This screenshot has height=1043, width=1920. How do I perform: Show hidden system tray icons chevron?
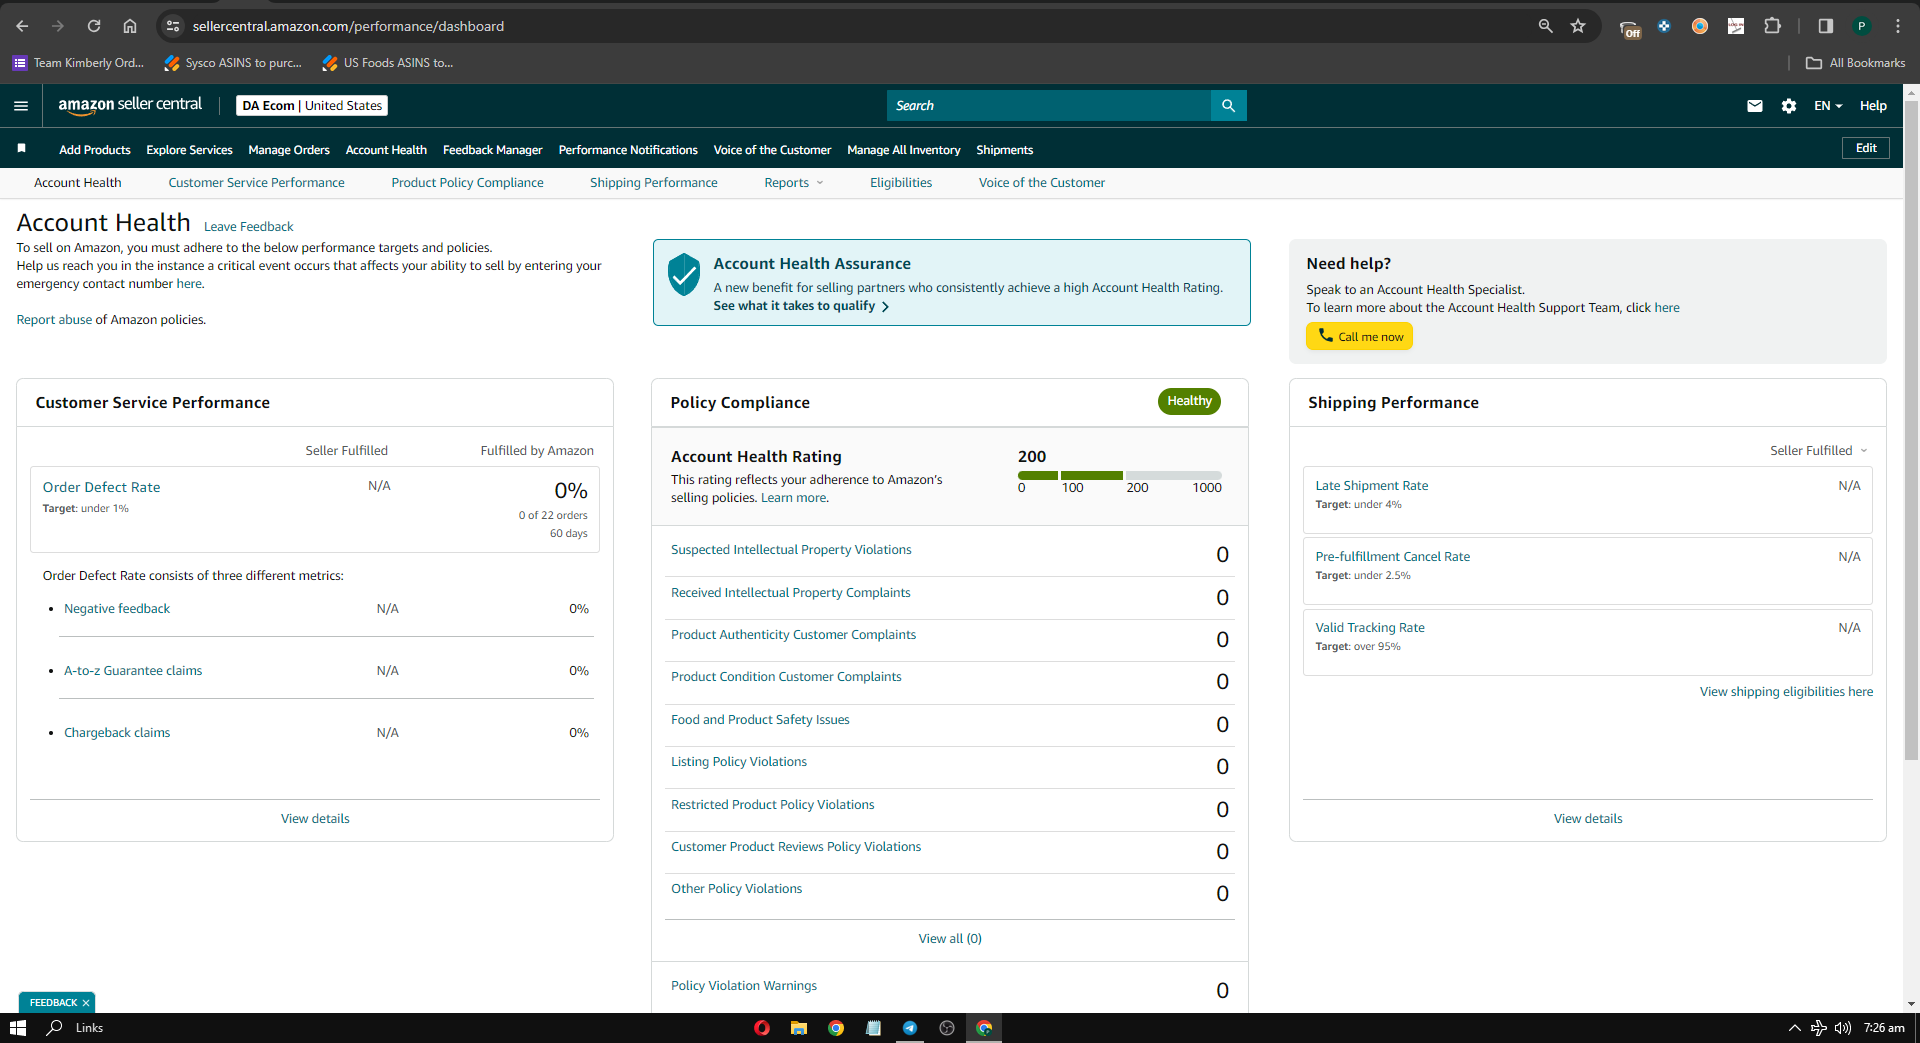click(x=1795, y=1028)
